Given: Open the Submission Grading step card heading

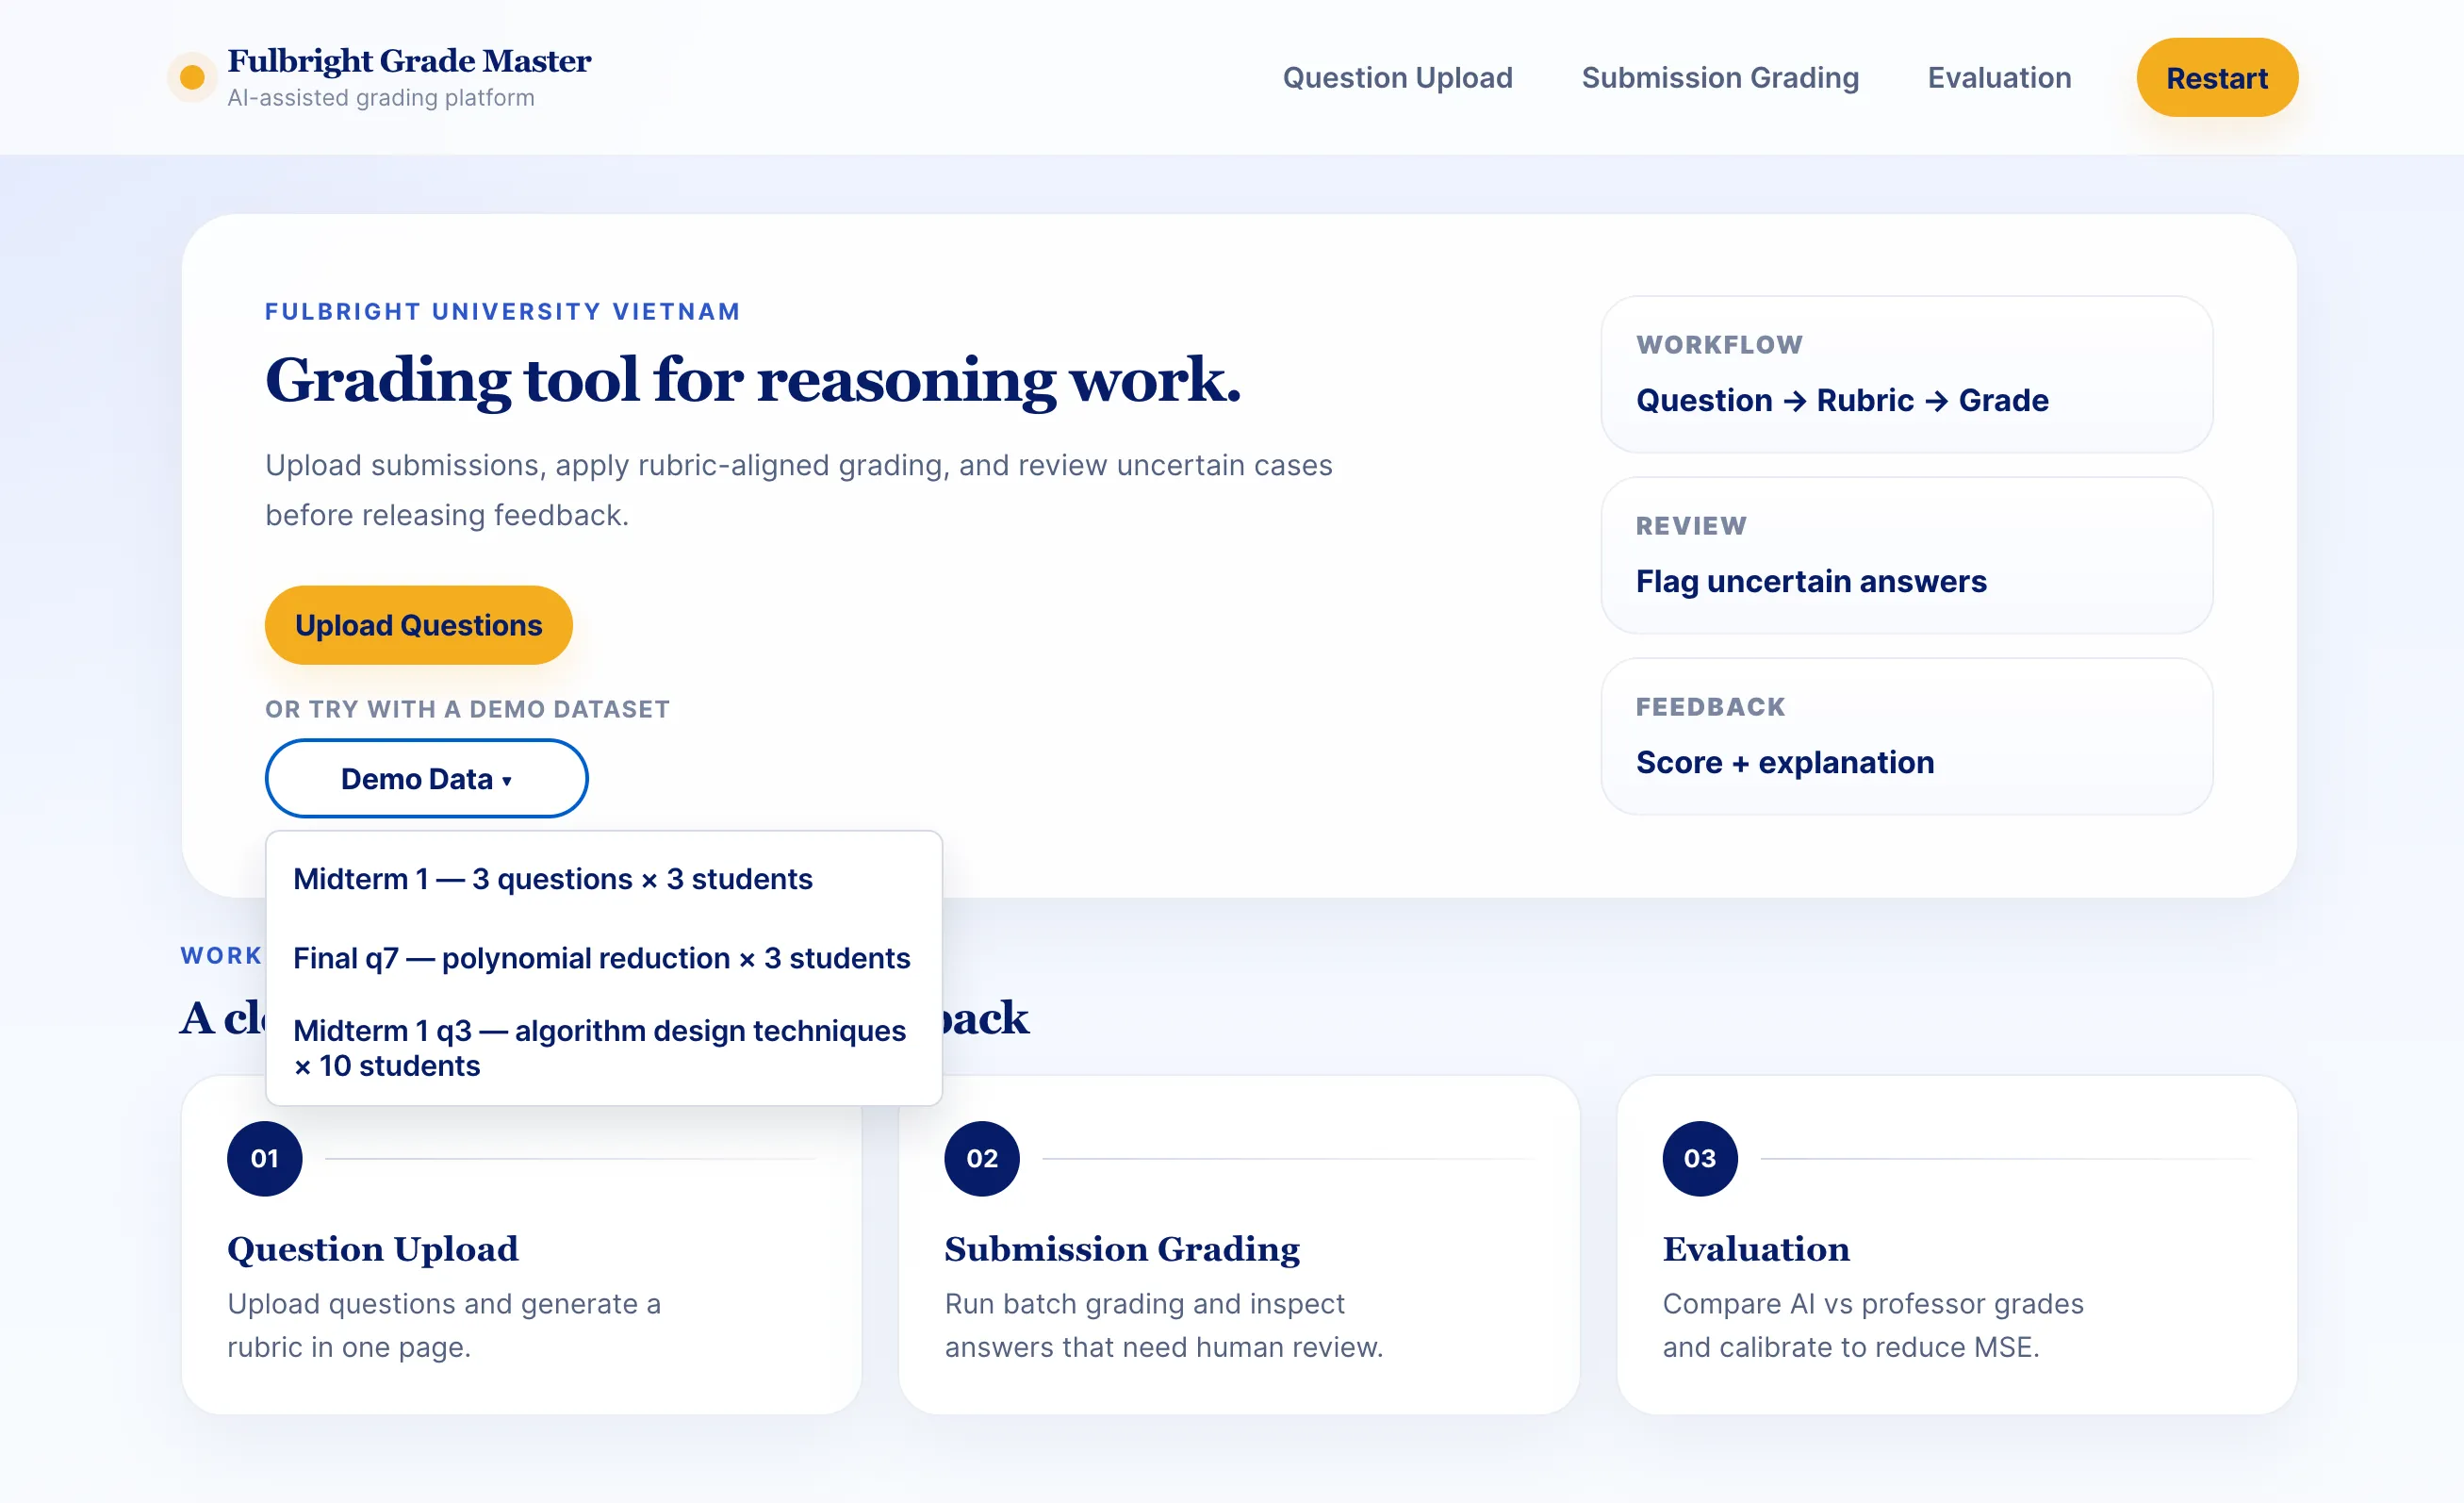Looking at the screenshot, I should tap(1121, 1248).
